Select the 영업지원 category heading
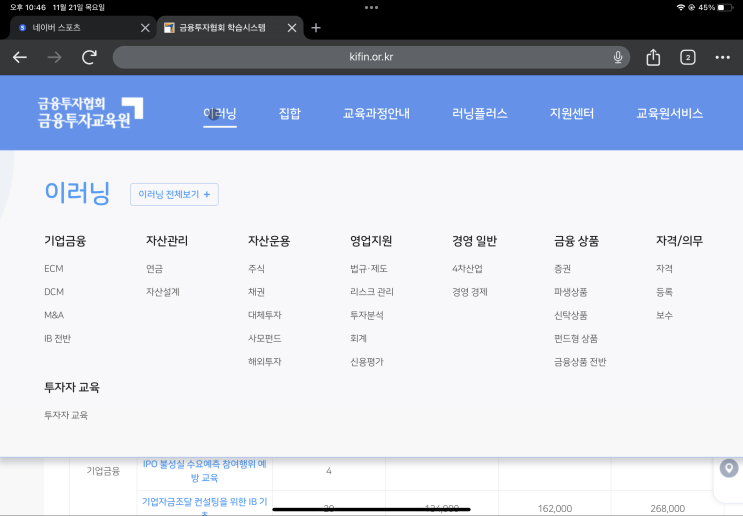The width and height of the screenshot is (743, 516). click(x=371, y=241)
